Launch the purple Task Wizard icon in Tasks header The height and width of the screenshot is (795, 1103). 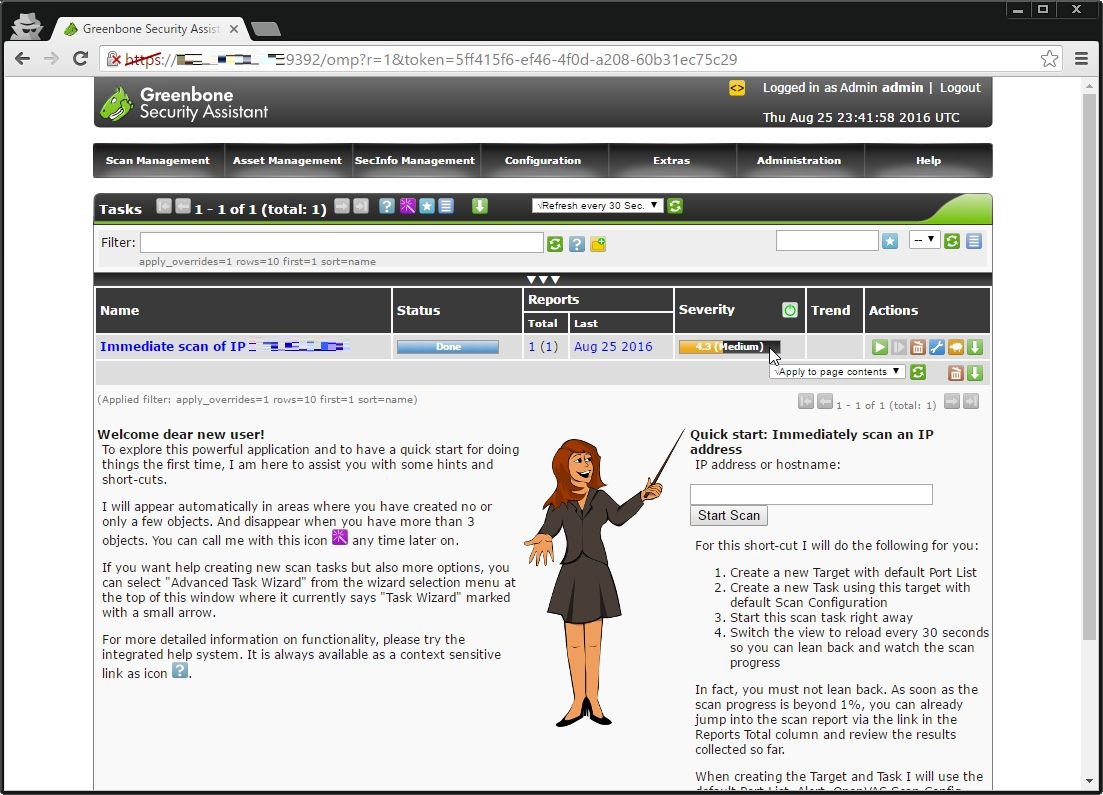[407, 206]
